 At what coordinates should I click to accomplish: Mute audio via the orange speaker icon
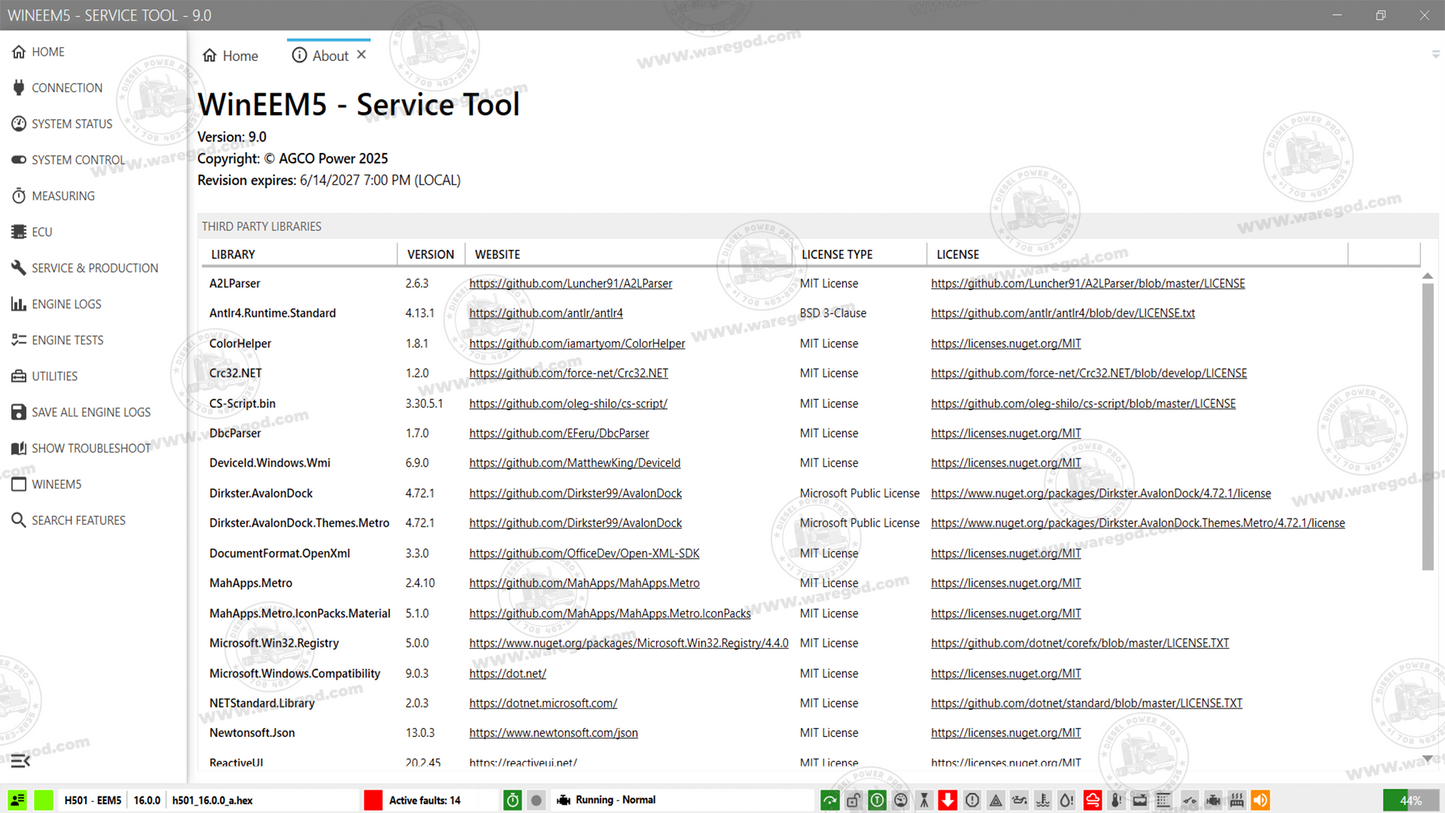(x=1259, y=800)
